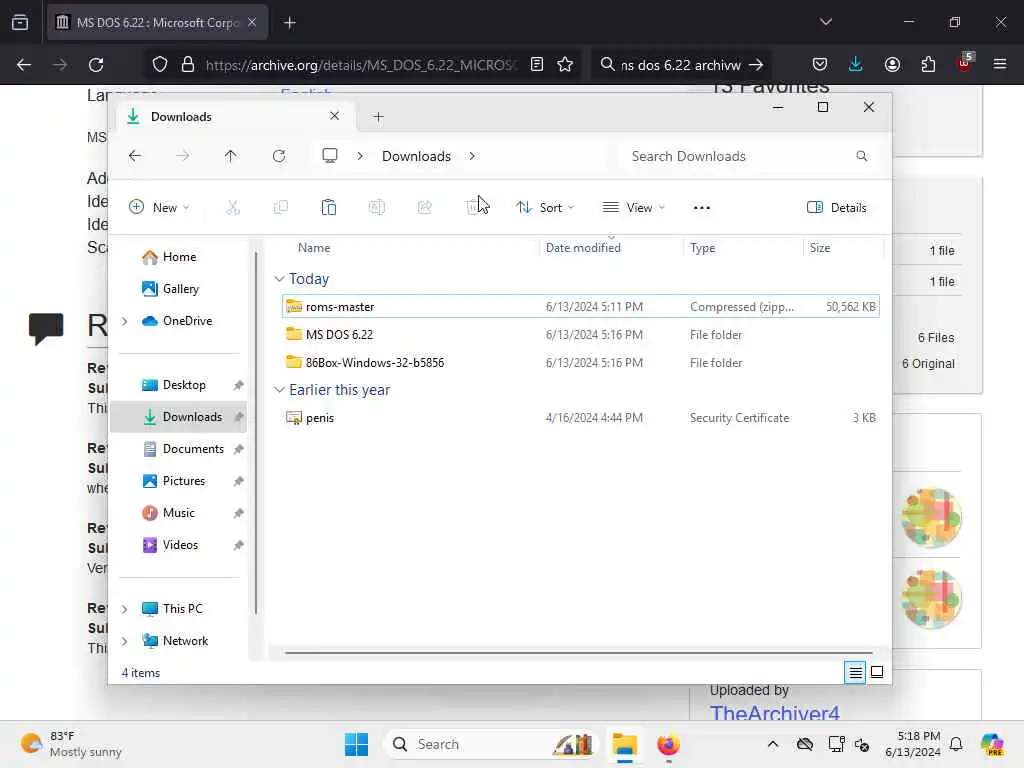
Task: Collapse the Today group
Action: click(x=279, y=279)
